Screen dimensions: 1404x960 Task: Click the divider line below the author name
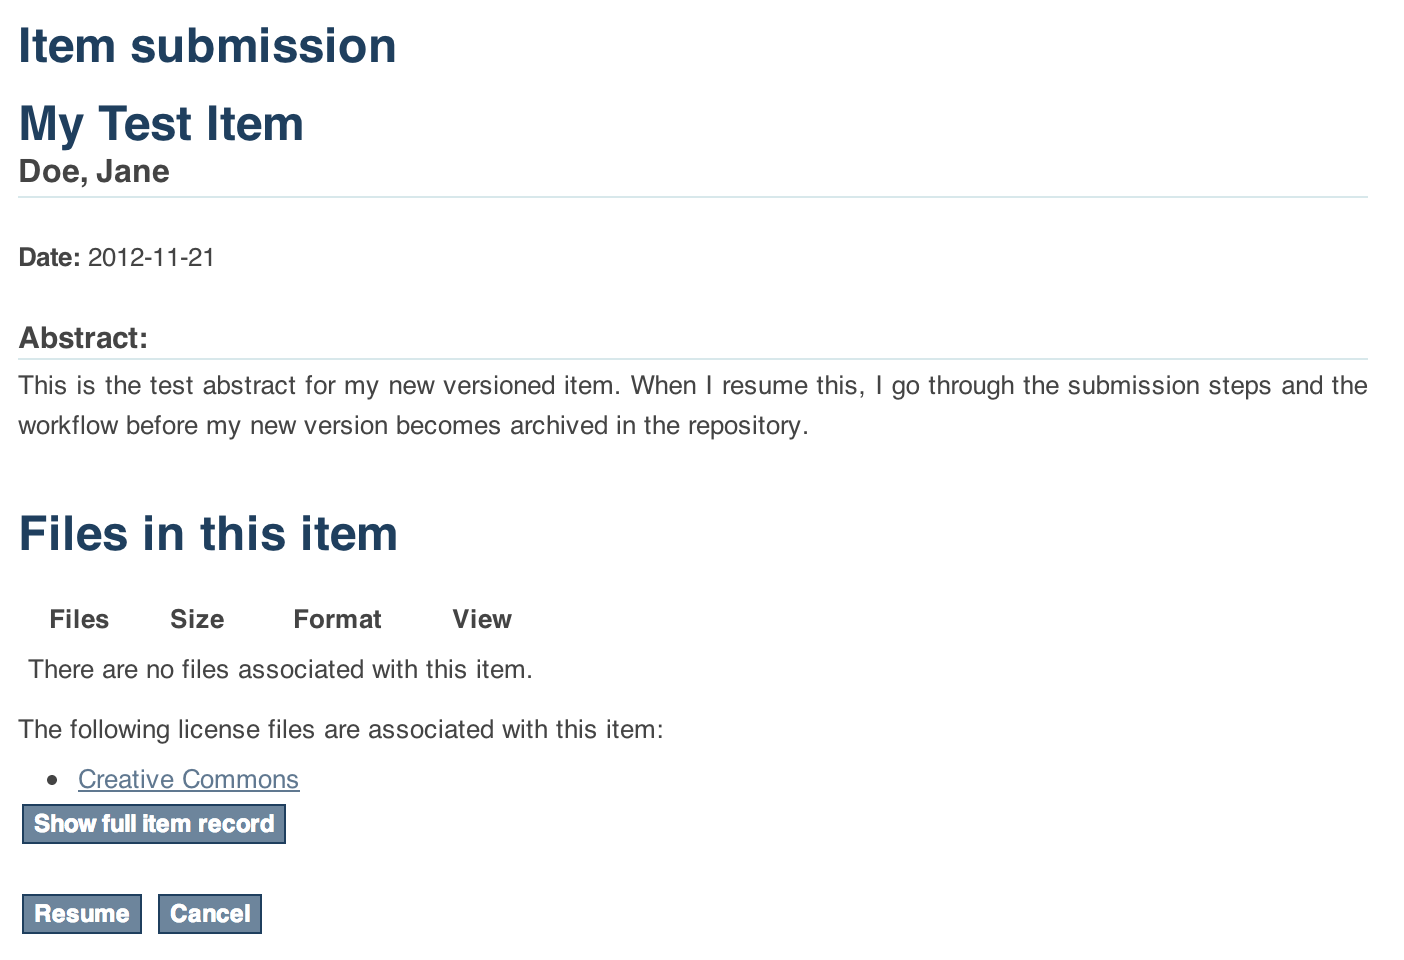click(692, 197)
